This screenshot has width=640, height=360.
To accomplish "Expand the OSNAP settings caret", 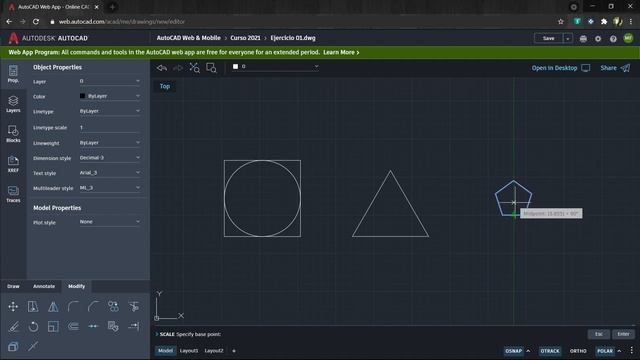I will [528, 351].
